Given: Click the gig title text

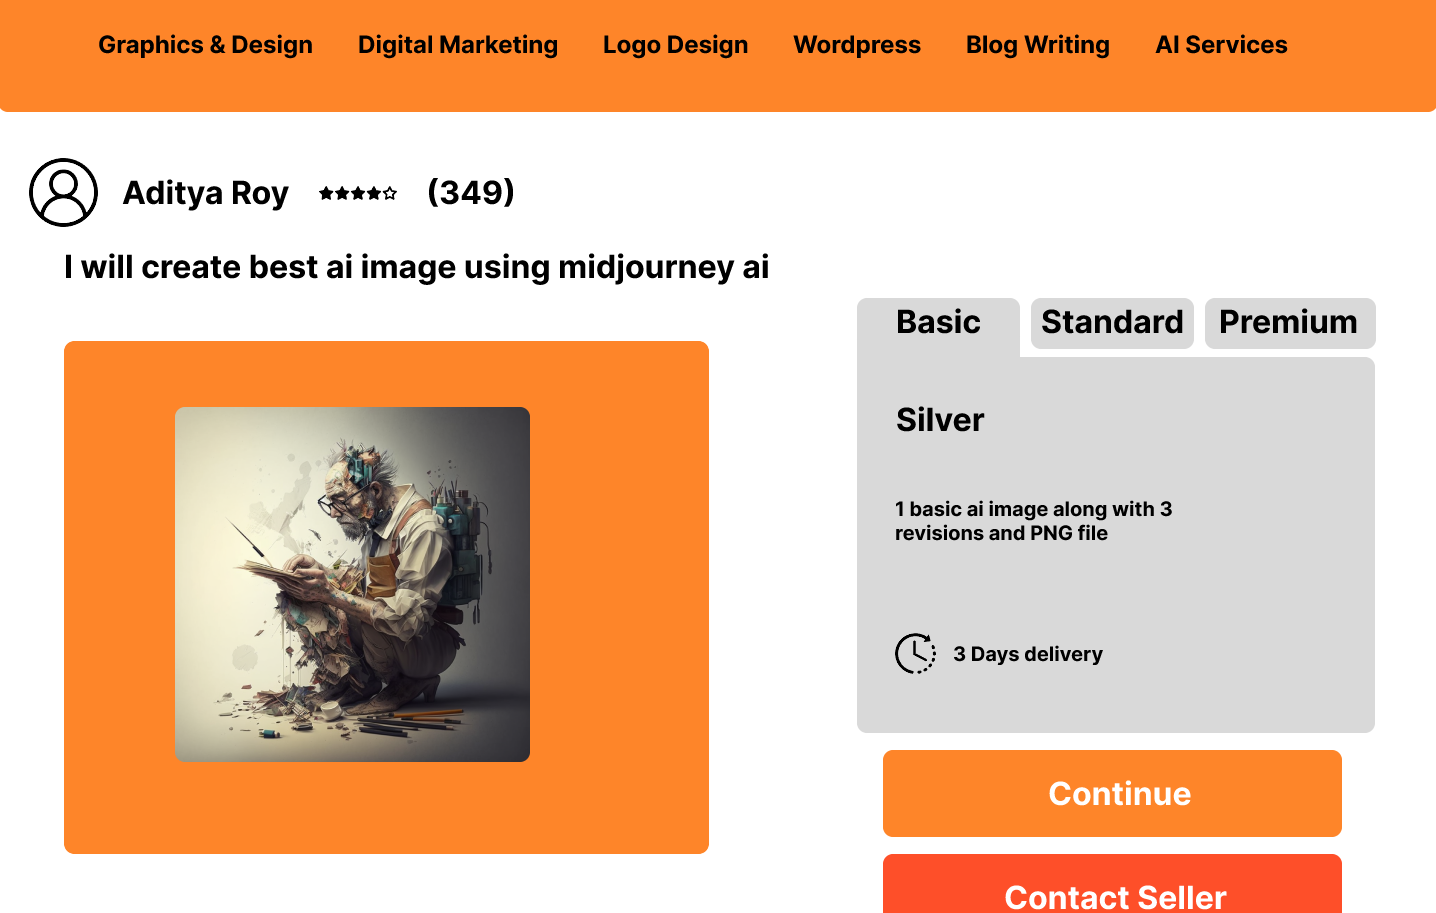Looking at the screenshot, I should [x=416, y=267].
